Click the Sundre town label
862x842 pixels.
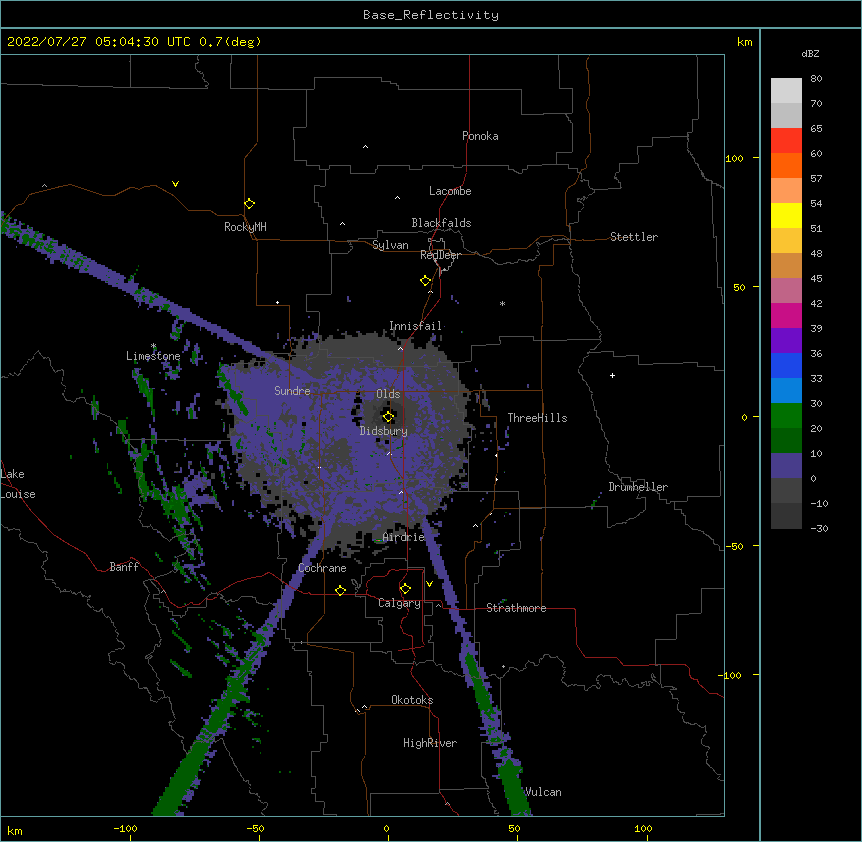[x=292, y=391]
